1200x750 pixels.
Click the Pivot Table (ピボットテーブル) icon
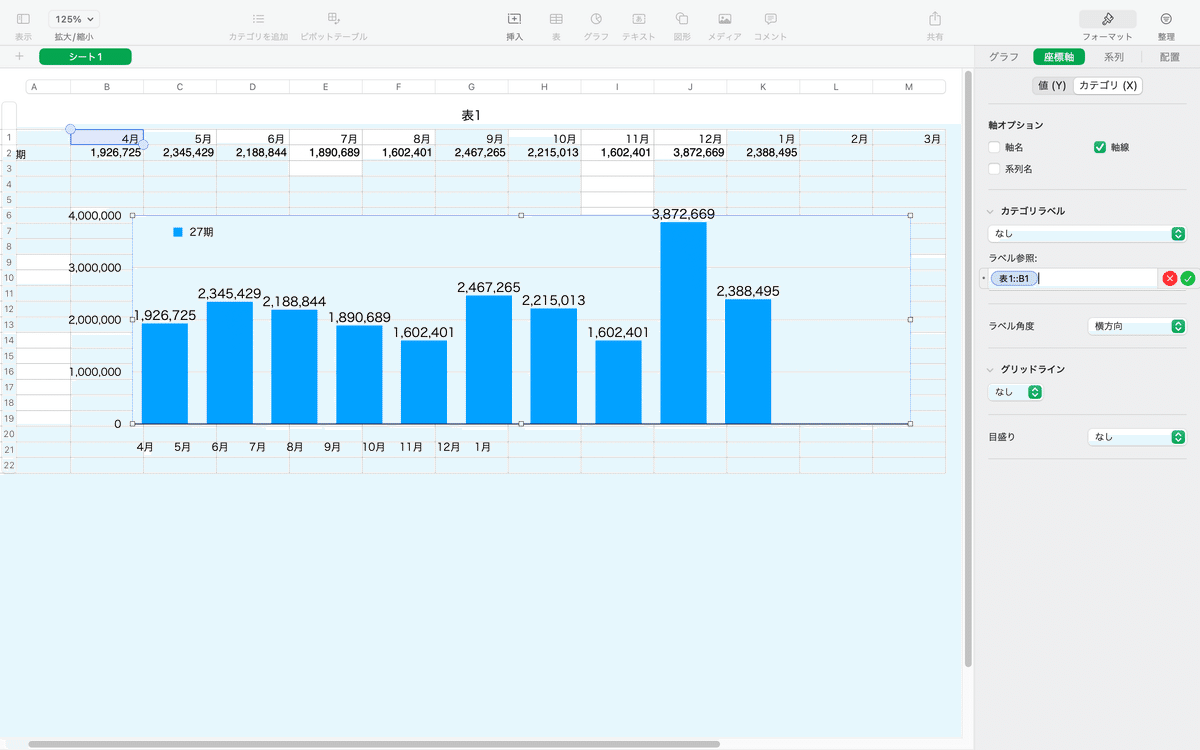click(334, 19)
